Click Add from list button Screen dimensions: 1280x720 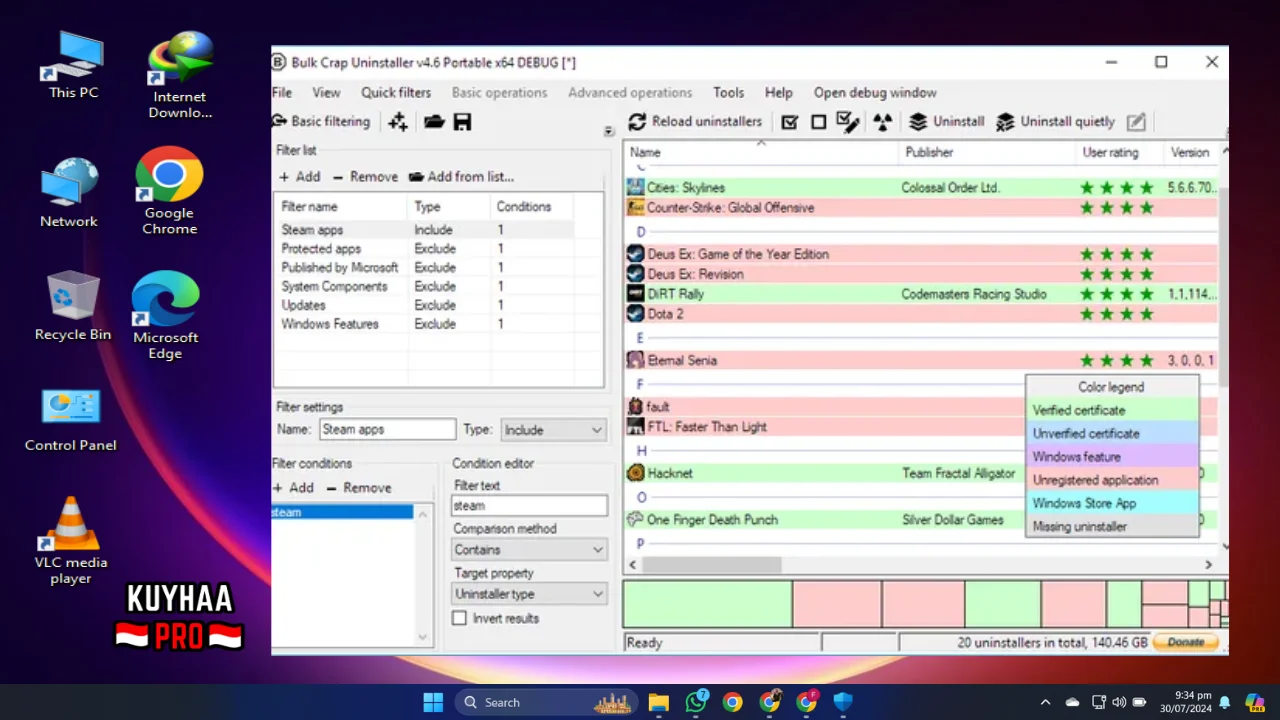(x=461, y=176)
